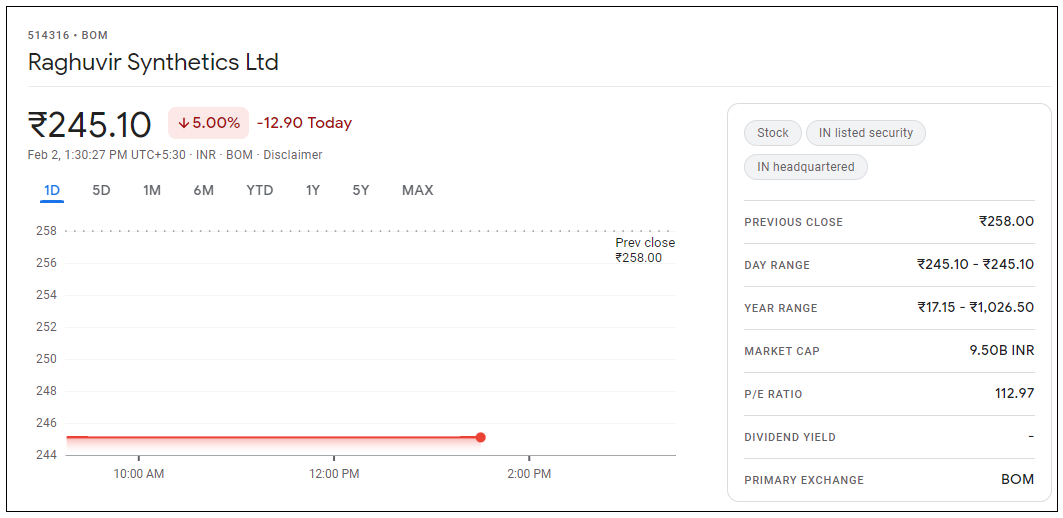Open the Disclaimer link

coord(293,155)
